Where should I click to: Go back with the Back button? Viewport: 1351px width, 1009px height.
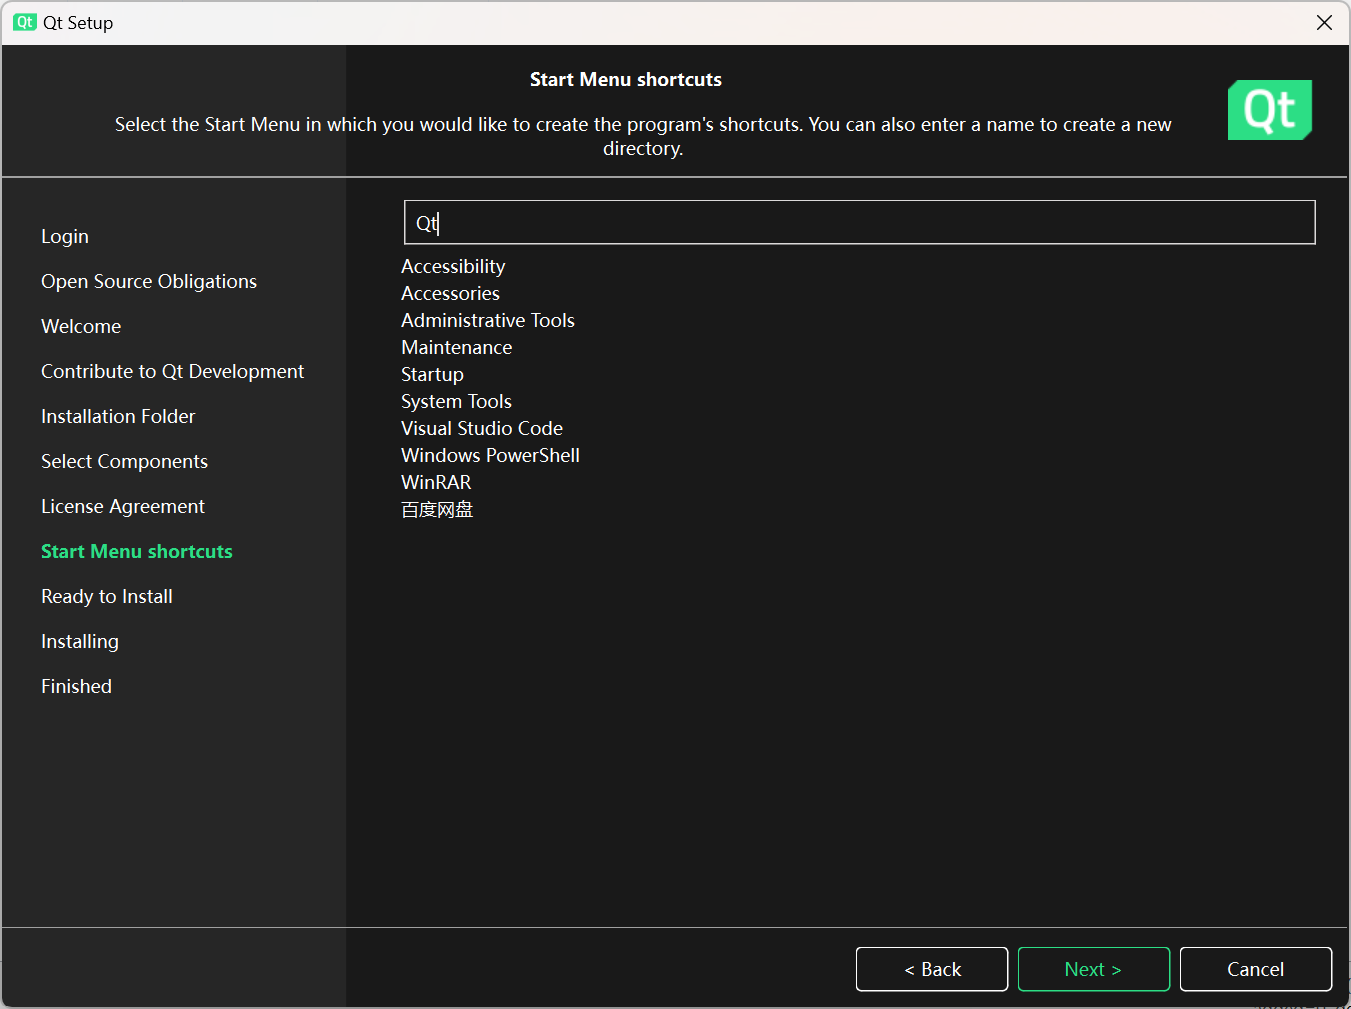pos(932,969)
